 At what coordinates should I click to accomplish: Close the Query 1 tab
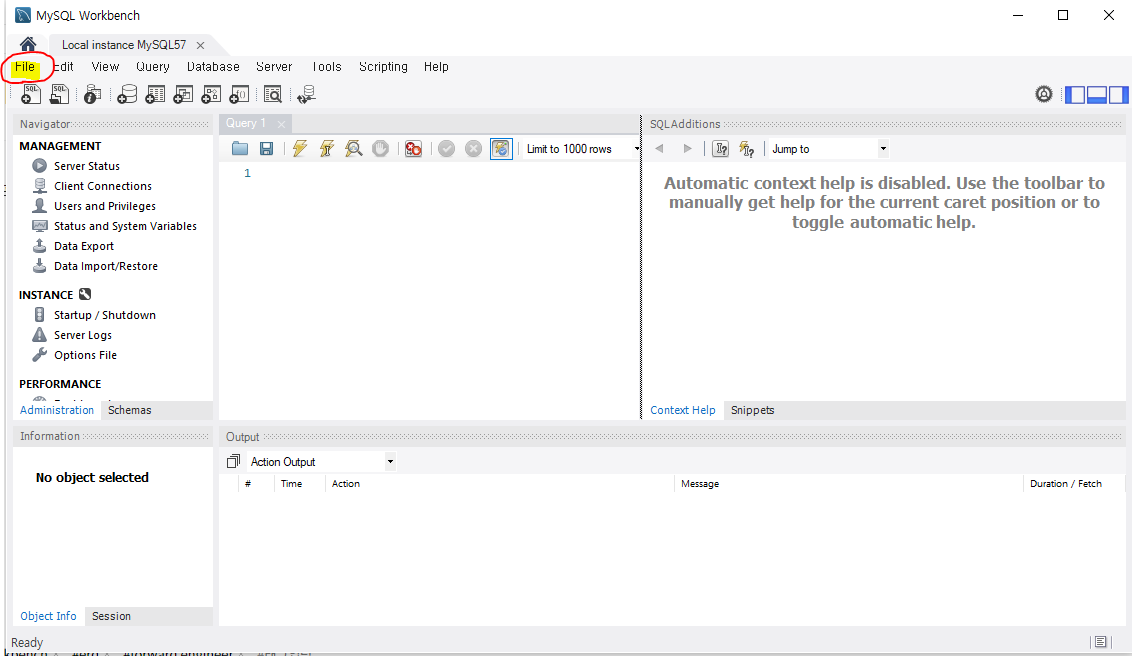click(x=282, y=124)
